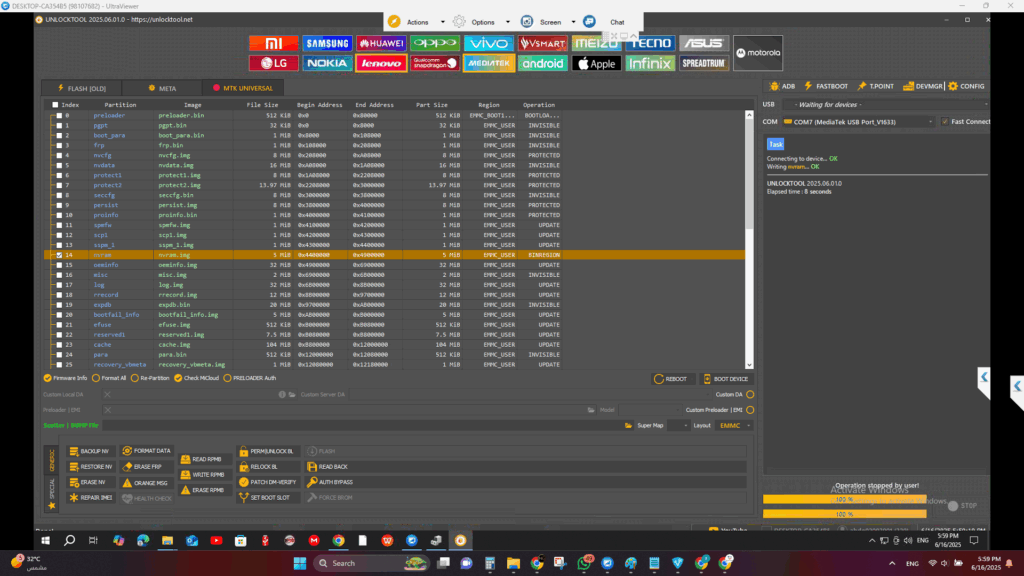
Task: Check the preloader partition row checkbox
Action: pyautogui.click(x=59, y=116)
